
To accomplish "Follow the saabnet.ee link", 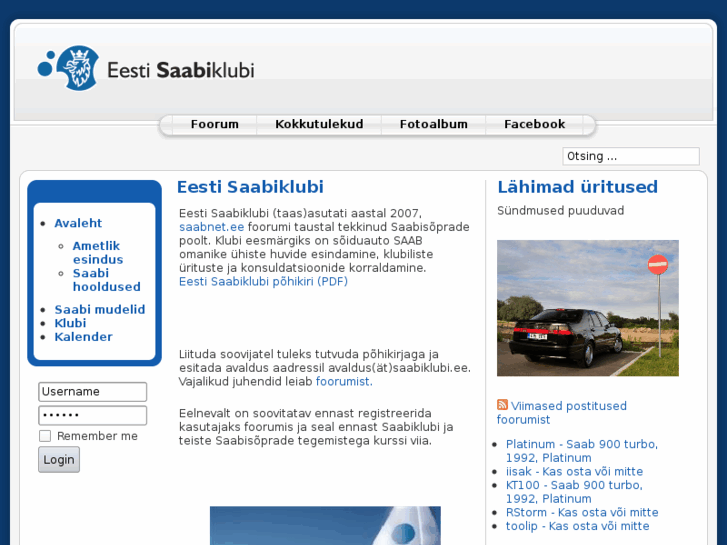I will point(211,227).
